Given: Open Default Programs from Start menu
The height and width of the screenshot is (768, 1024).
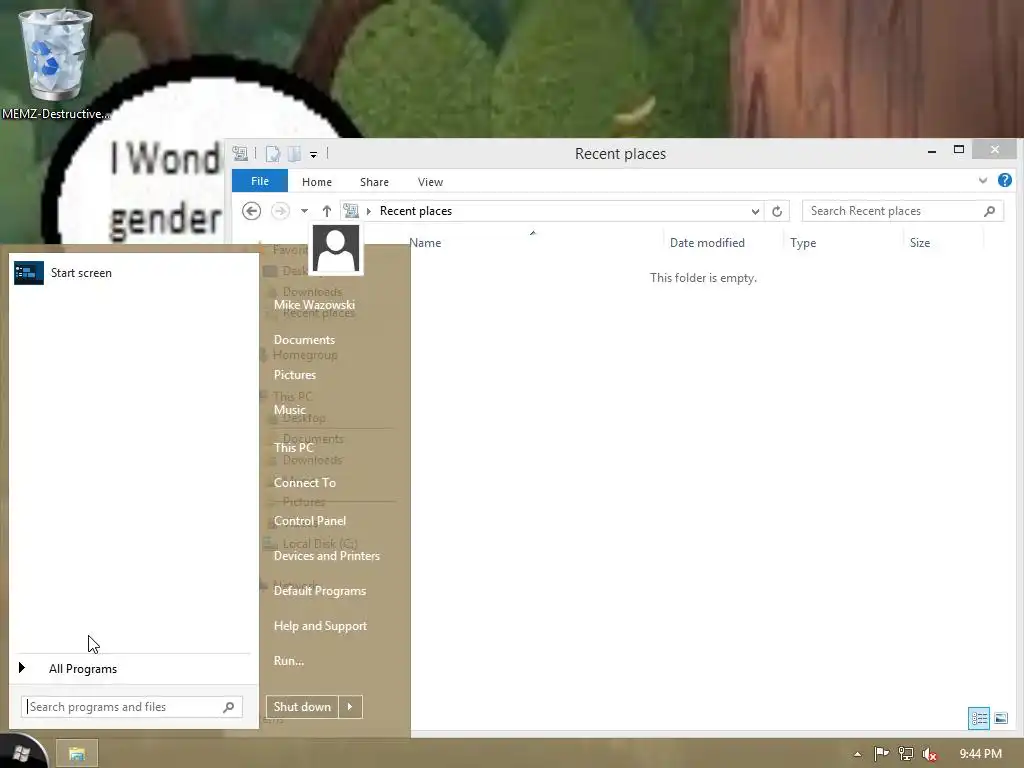Looking at the screenshot, I should 319,591.
